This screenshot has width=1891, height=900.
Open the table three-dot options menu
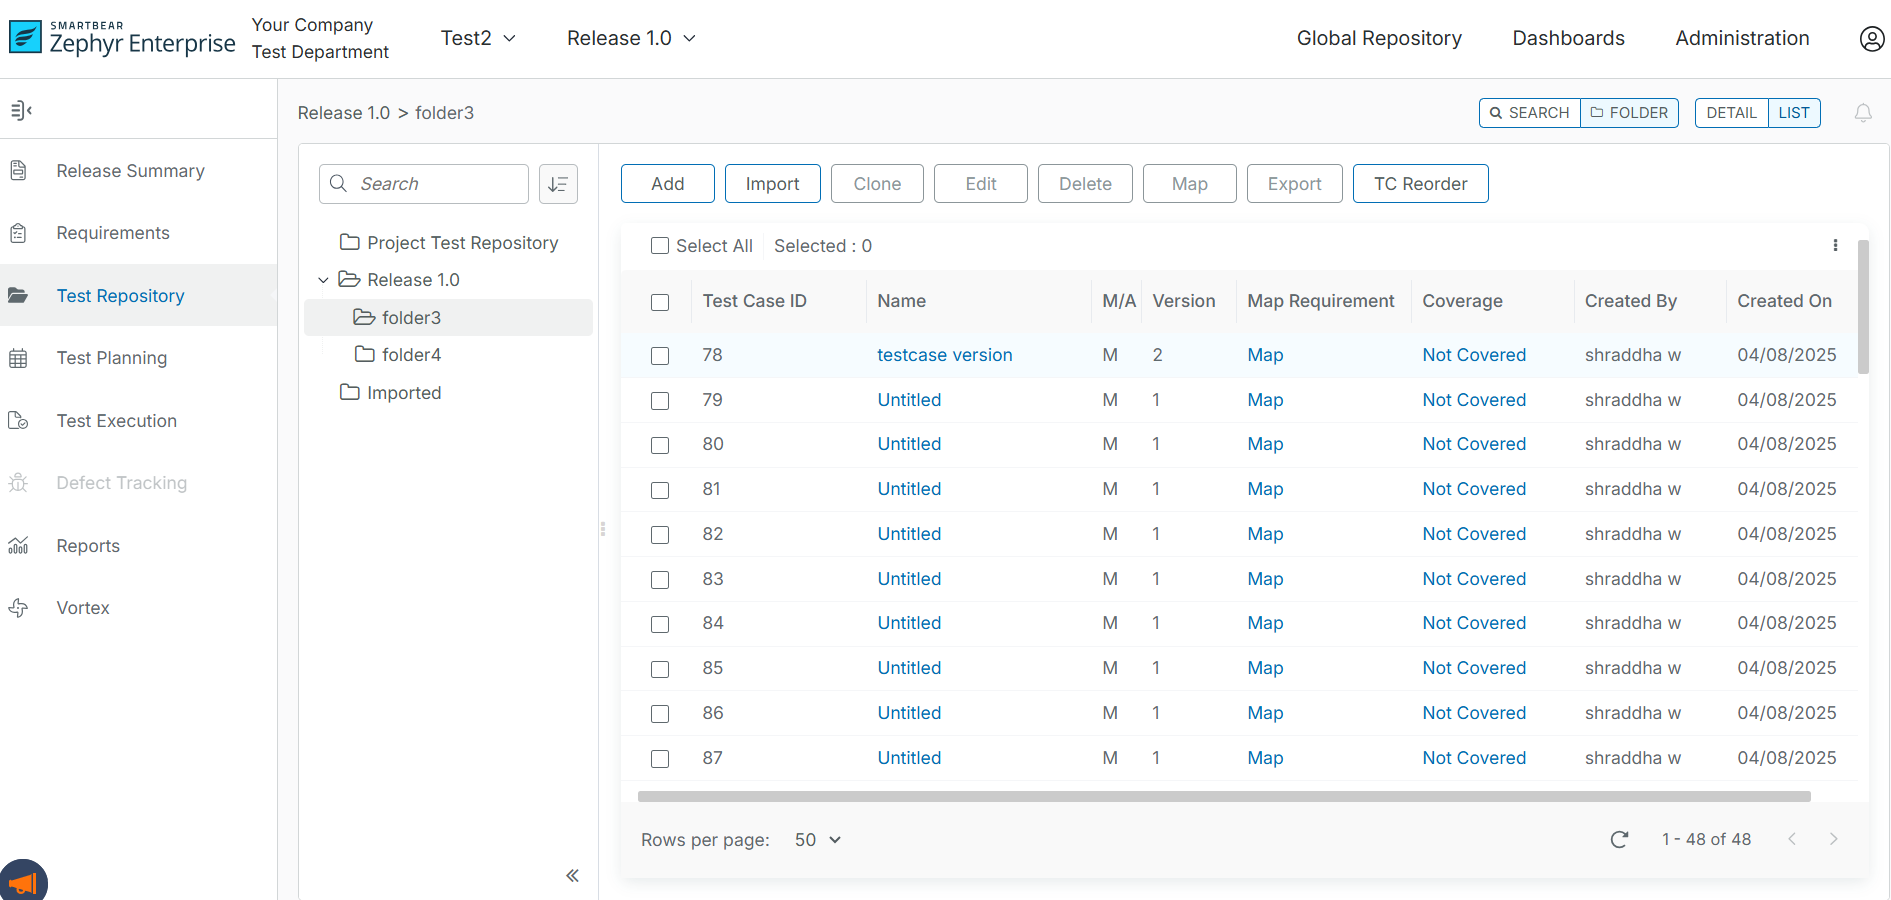(x=1834, y=245)
